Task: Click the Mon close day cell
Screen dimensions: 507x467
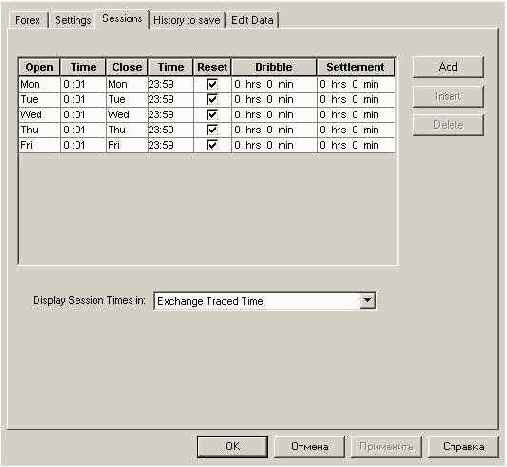Action: click(127, 84)
